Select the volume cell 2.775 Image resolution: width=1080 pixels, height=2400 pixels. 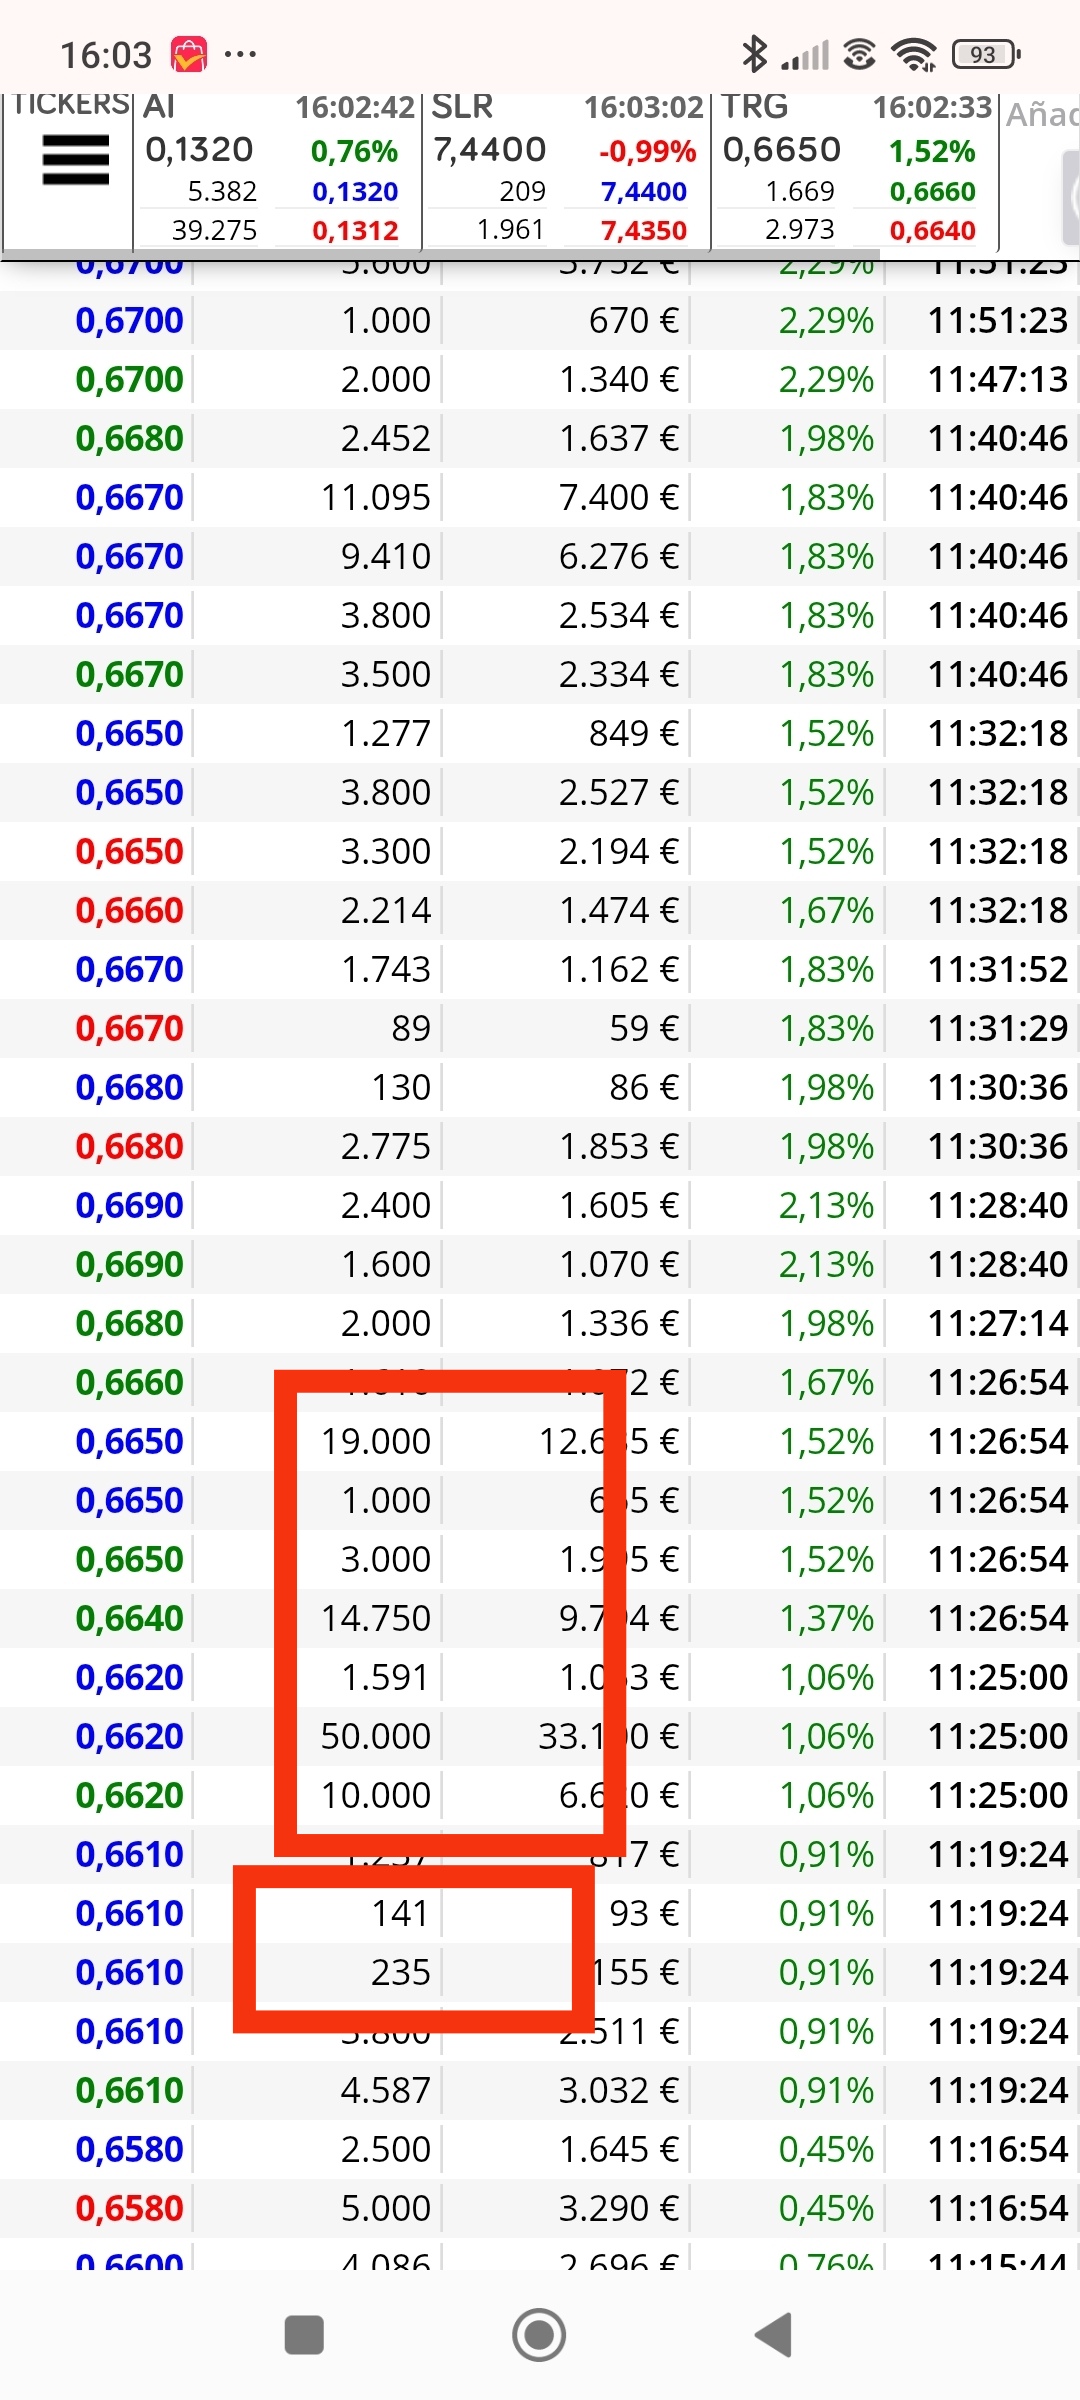click(386, 1147)
